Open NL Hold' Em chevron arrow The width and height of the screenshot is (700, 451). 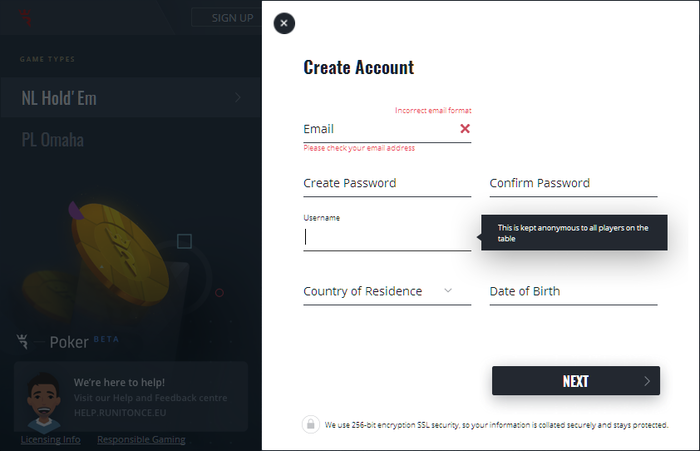tap(238, 98)
